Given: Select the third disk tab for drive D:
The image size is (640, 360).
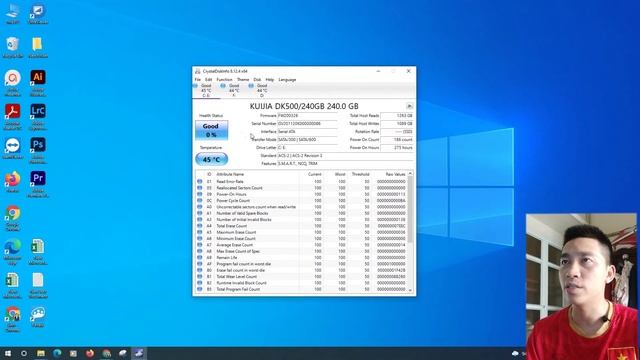Looking at the screenshot, I should coord(262,91).
